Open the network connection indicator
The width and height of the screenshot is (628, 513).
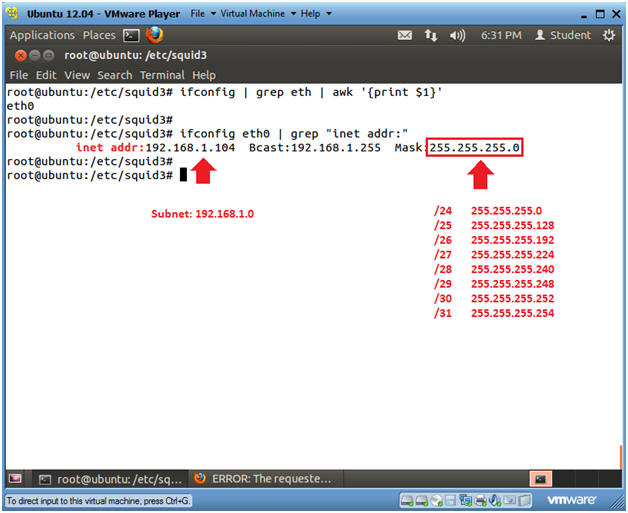tap(431, 36)
